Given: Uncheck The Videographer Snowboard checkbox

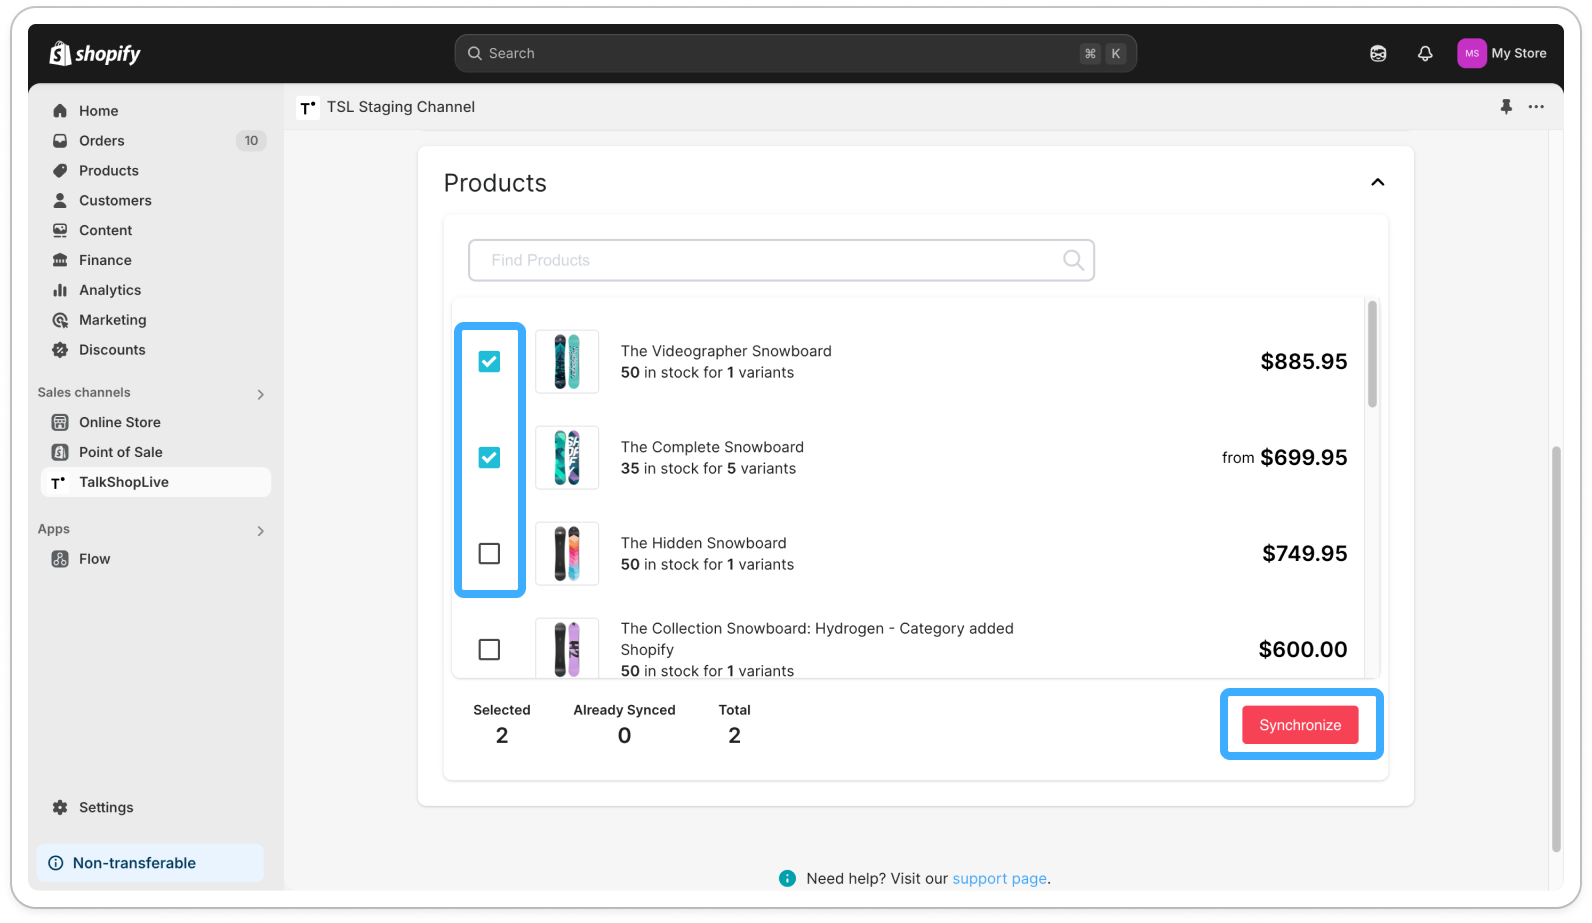Looking at the screenshot, I should point(489,361).
